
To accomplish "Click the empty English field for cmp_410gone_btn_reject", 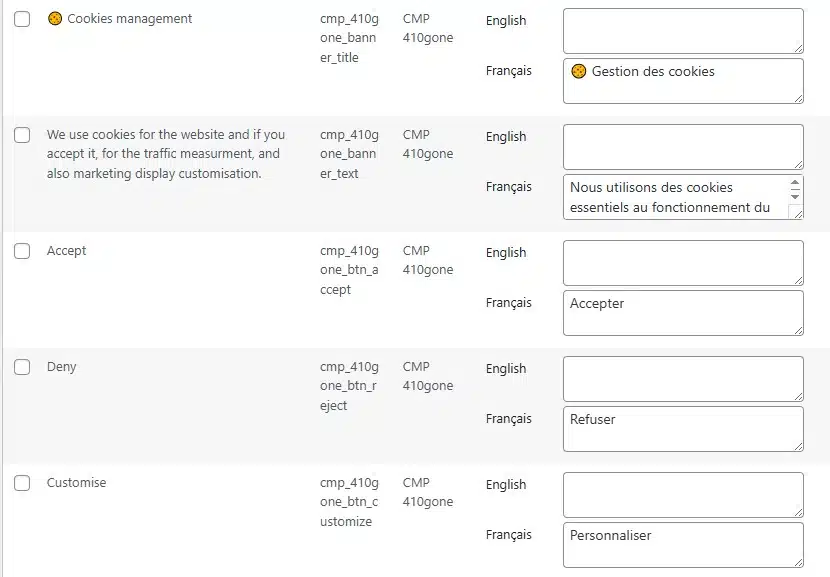I will [682, 378].
